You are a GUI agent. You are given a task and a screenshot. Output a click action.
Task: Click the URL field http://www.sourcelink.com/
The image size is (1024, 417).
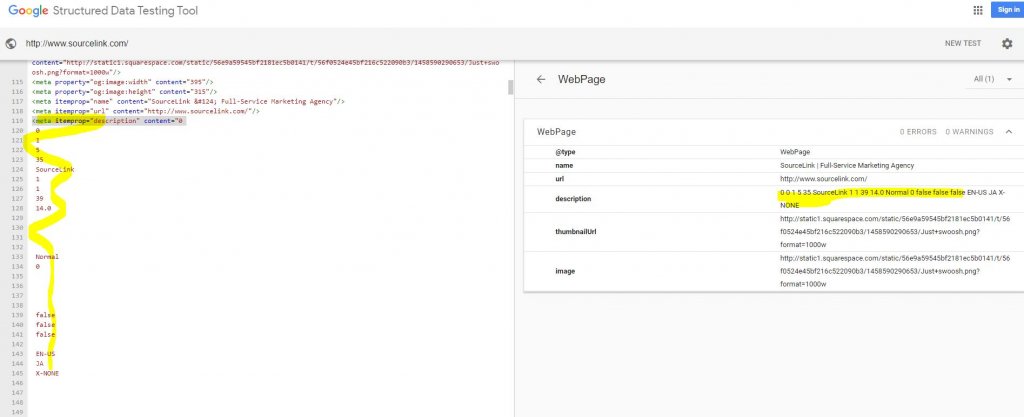tap(76, 44)
